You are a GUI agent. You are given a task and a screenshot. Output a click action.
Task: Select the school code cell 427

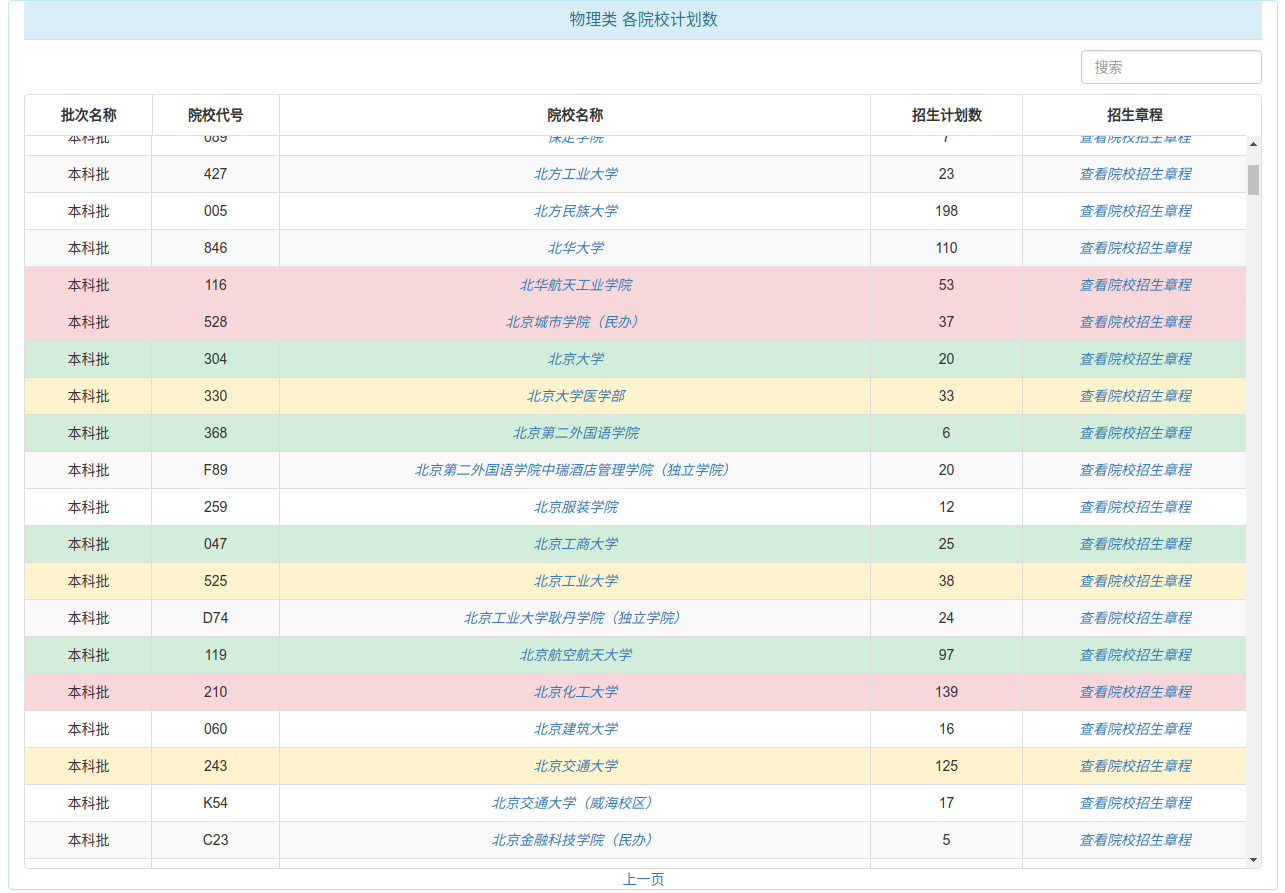pyautogui.click(x=216, y=174)
